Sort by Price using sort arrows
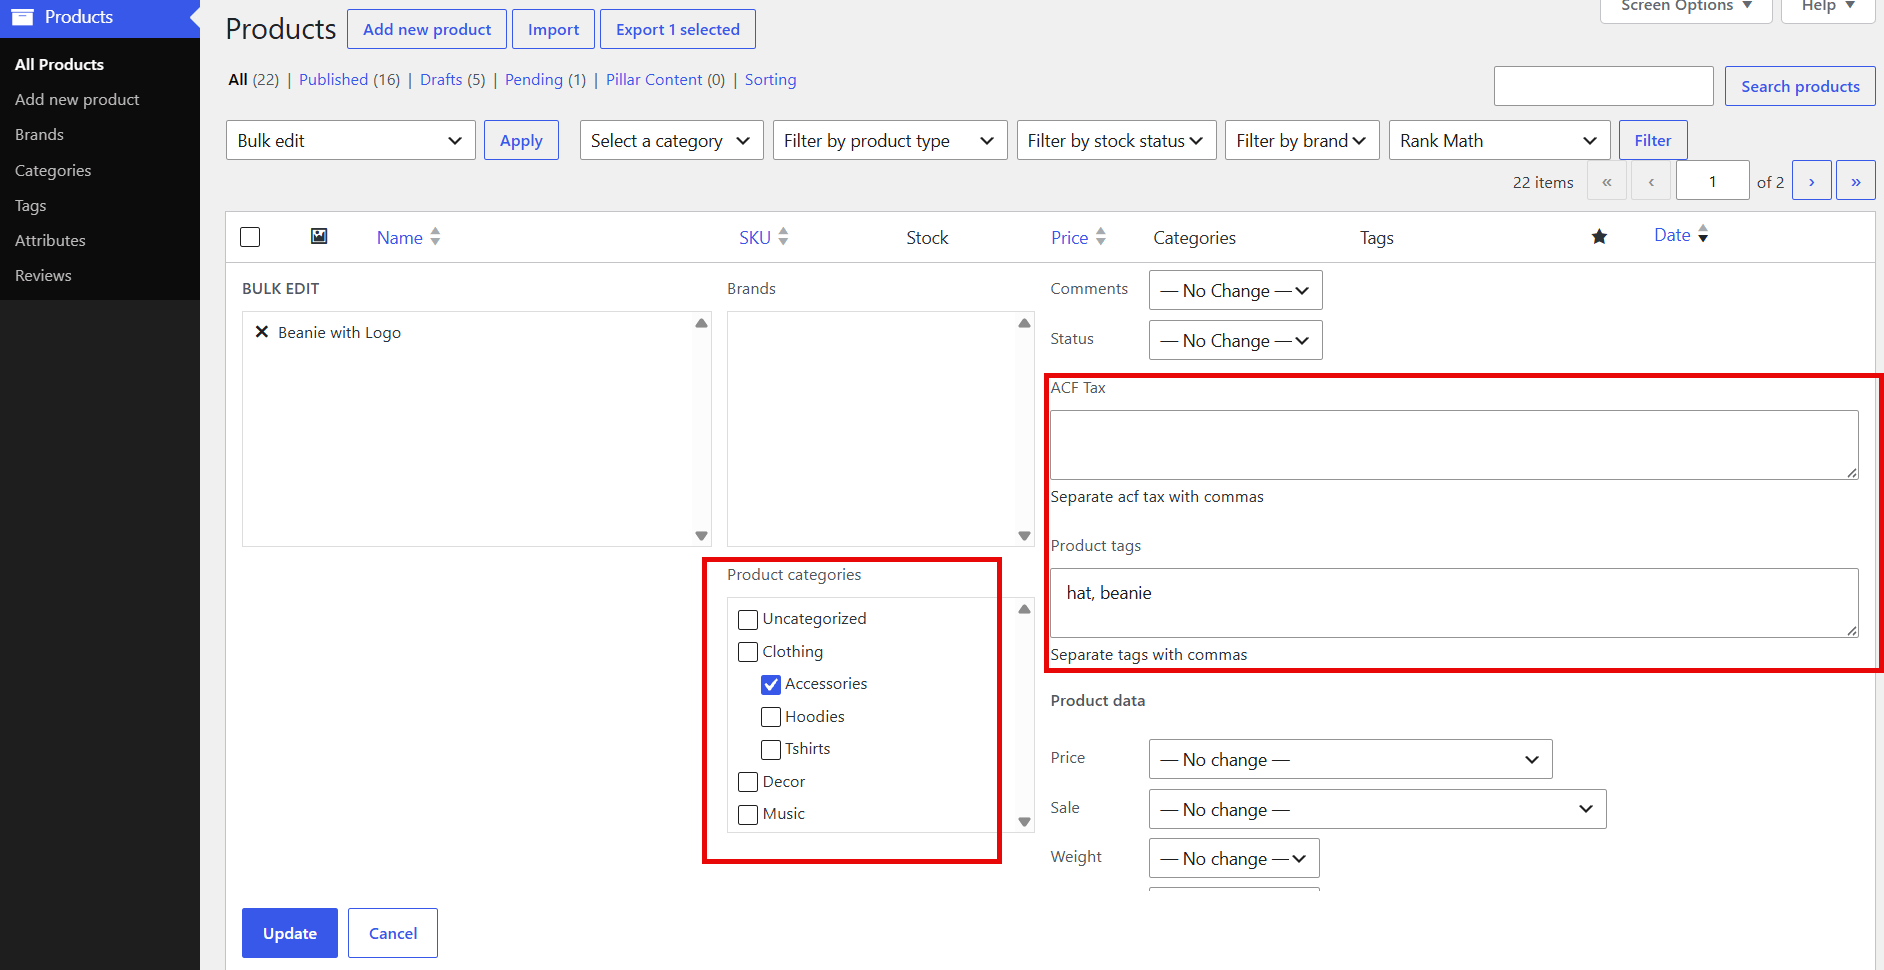Viewport: 1884px width, 970px height. point(1100,237)
